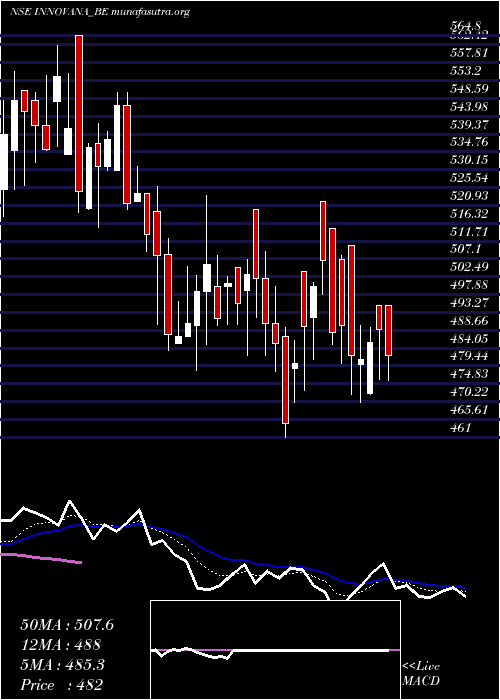This screenshot has height=700, width=500.
Task: Select the 557.81 price axis label
Action: (x=469, y=54)
